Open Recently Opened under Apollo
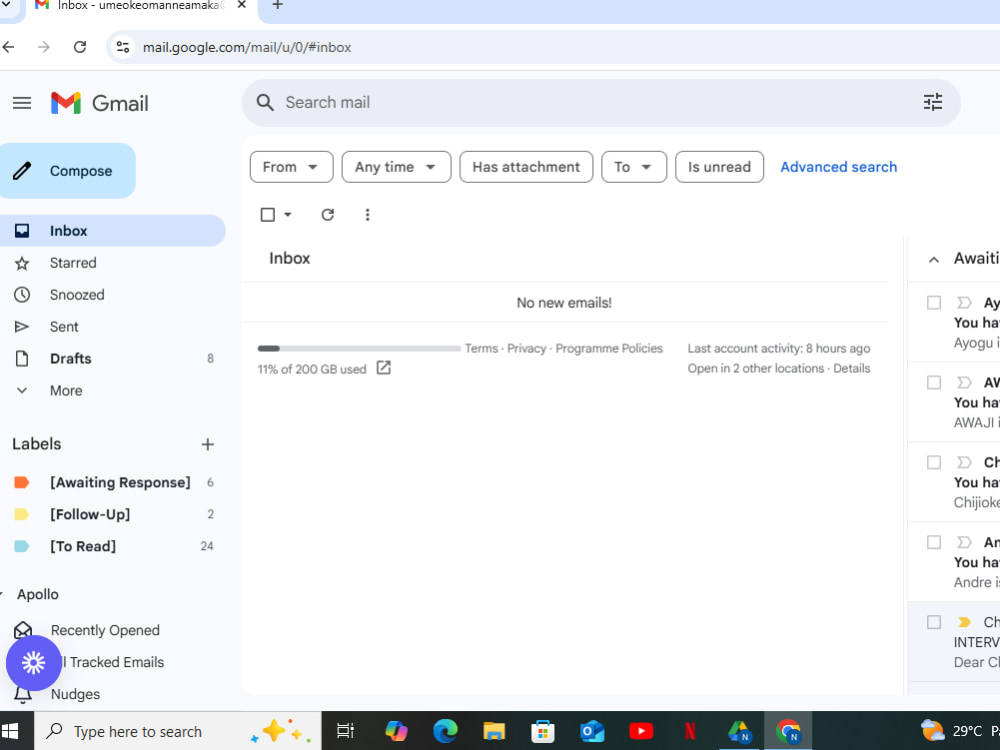 [x=105, y=630]
